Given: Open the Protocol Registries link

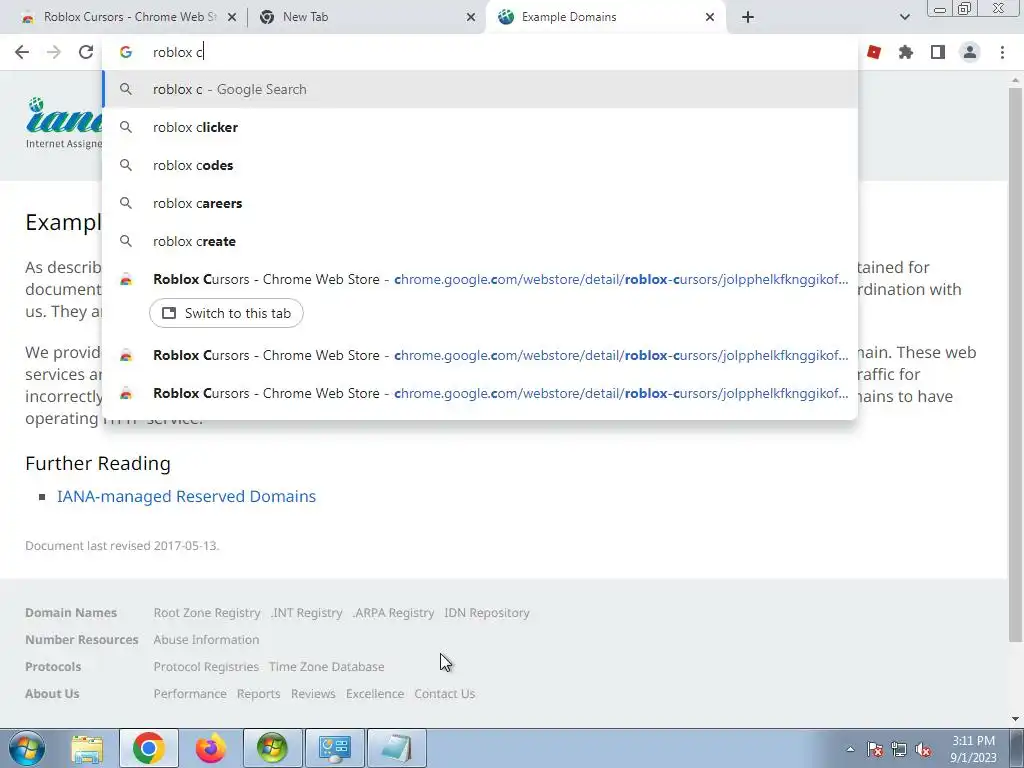Looking at the screenshot, I should pyautogui.click(x=206, y=667).
